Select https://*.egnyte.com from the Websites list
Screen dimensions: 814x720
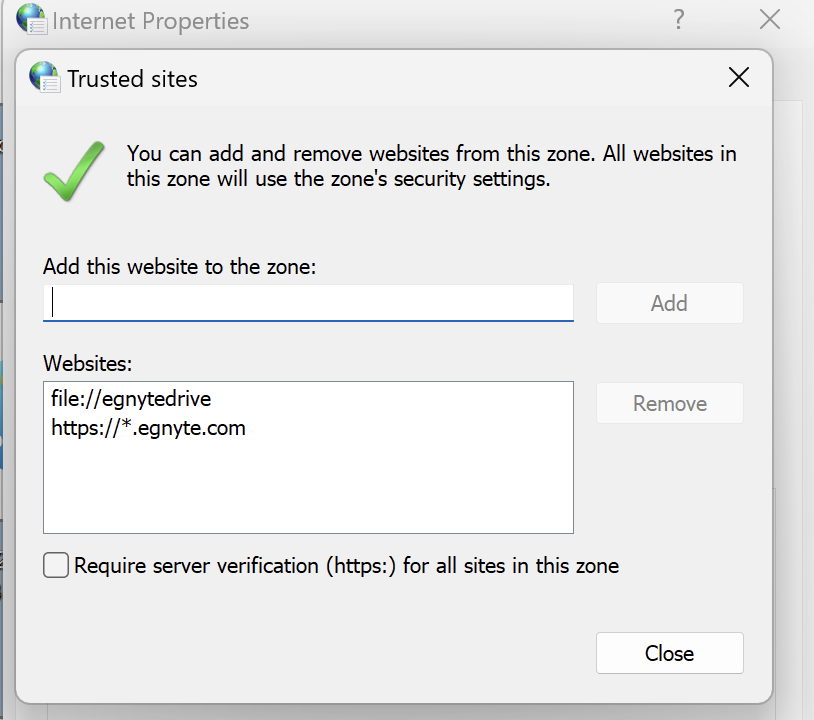(x=148, y=426)
